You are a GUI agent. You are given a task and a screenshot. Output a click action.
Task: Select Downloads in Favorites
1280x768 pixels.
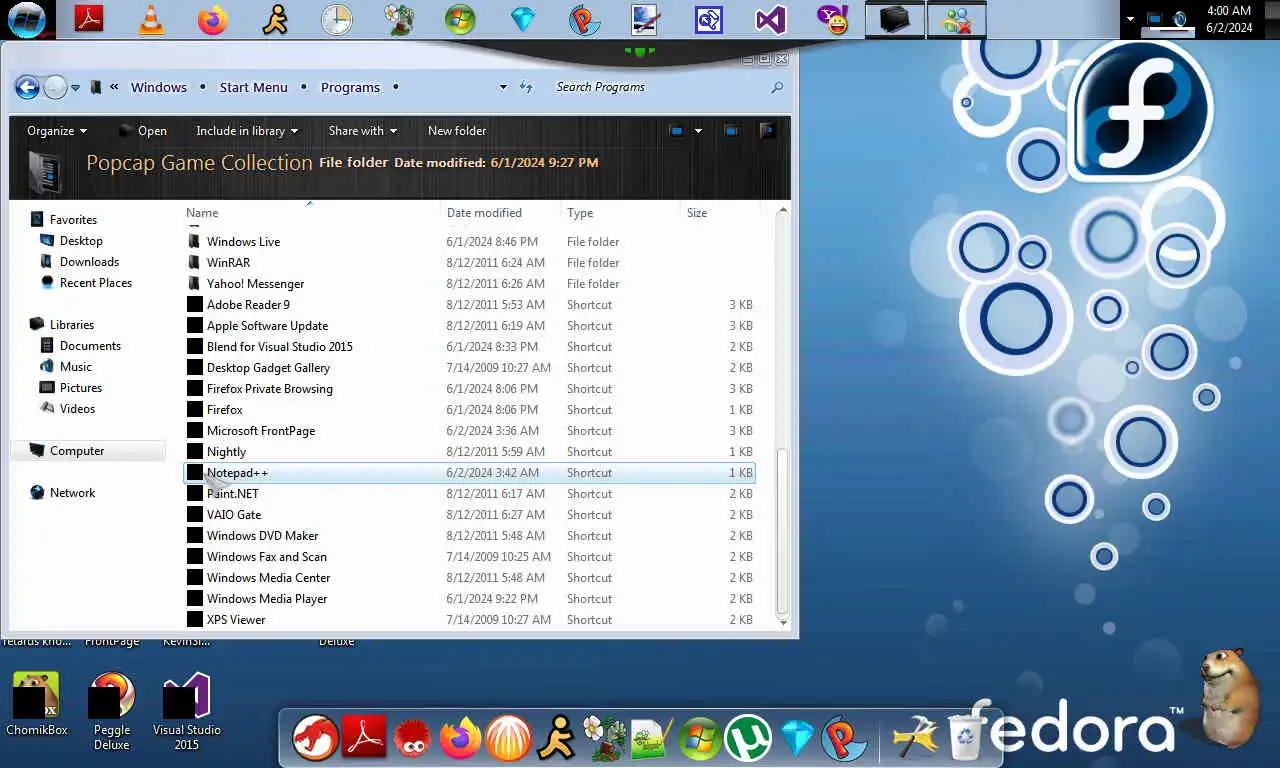click(x=89, y=262)
